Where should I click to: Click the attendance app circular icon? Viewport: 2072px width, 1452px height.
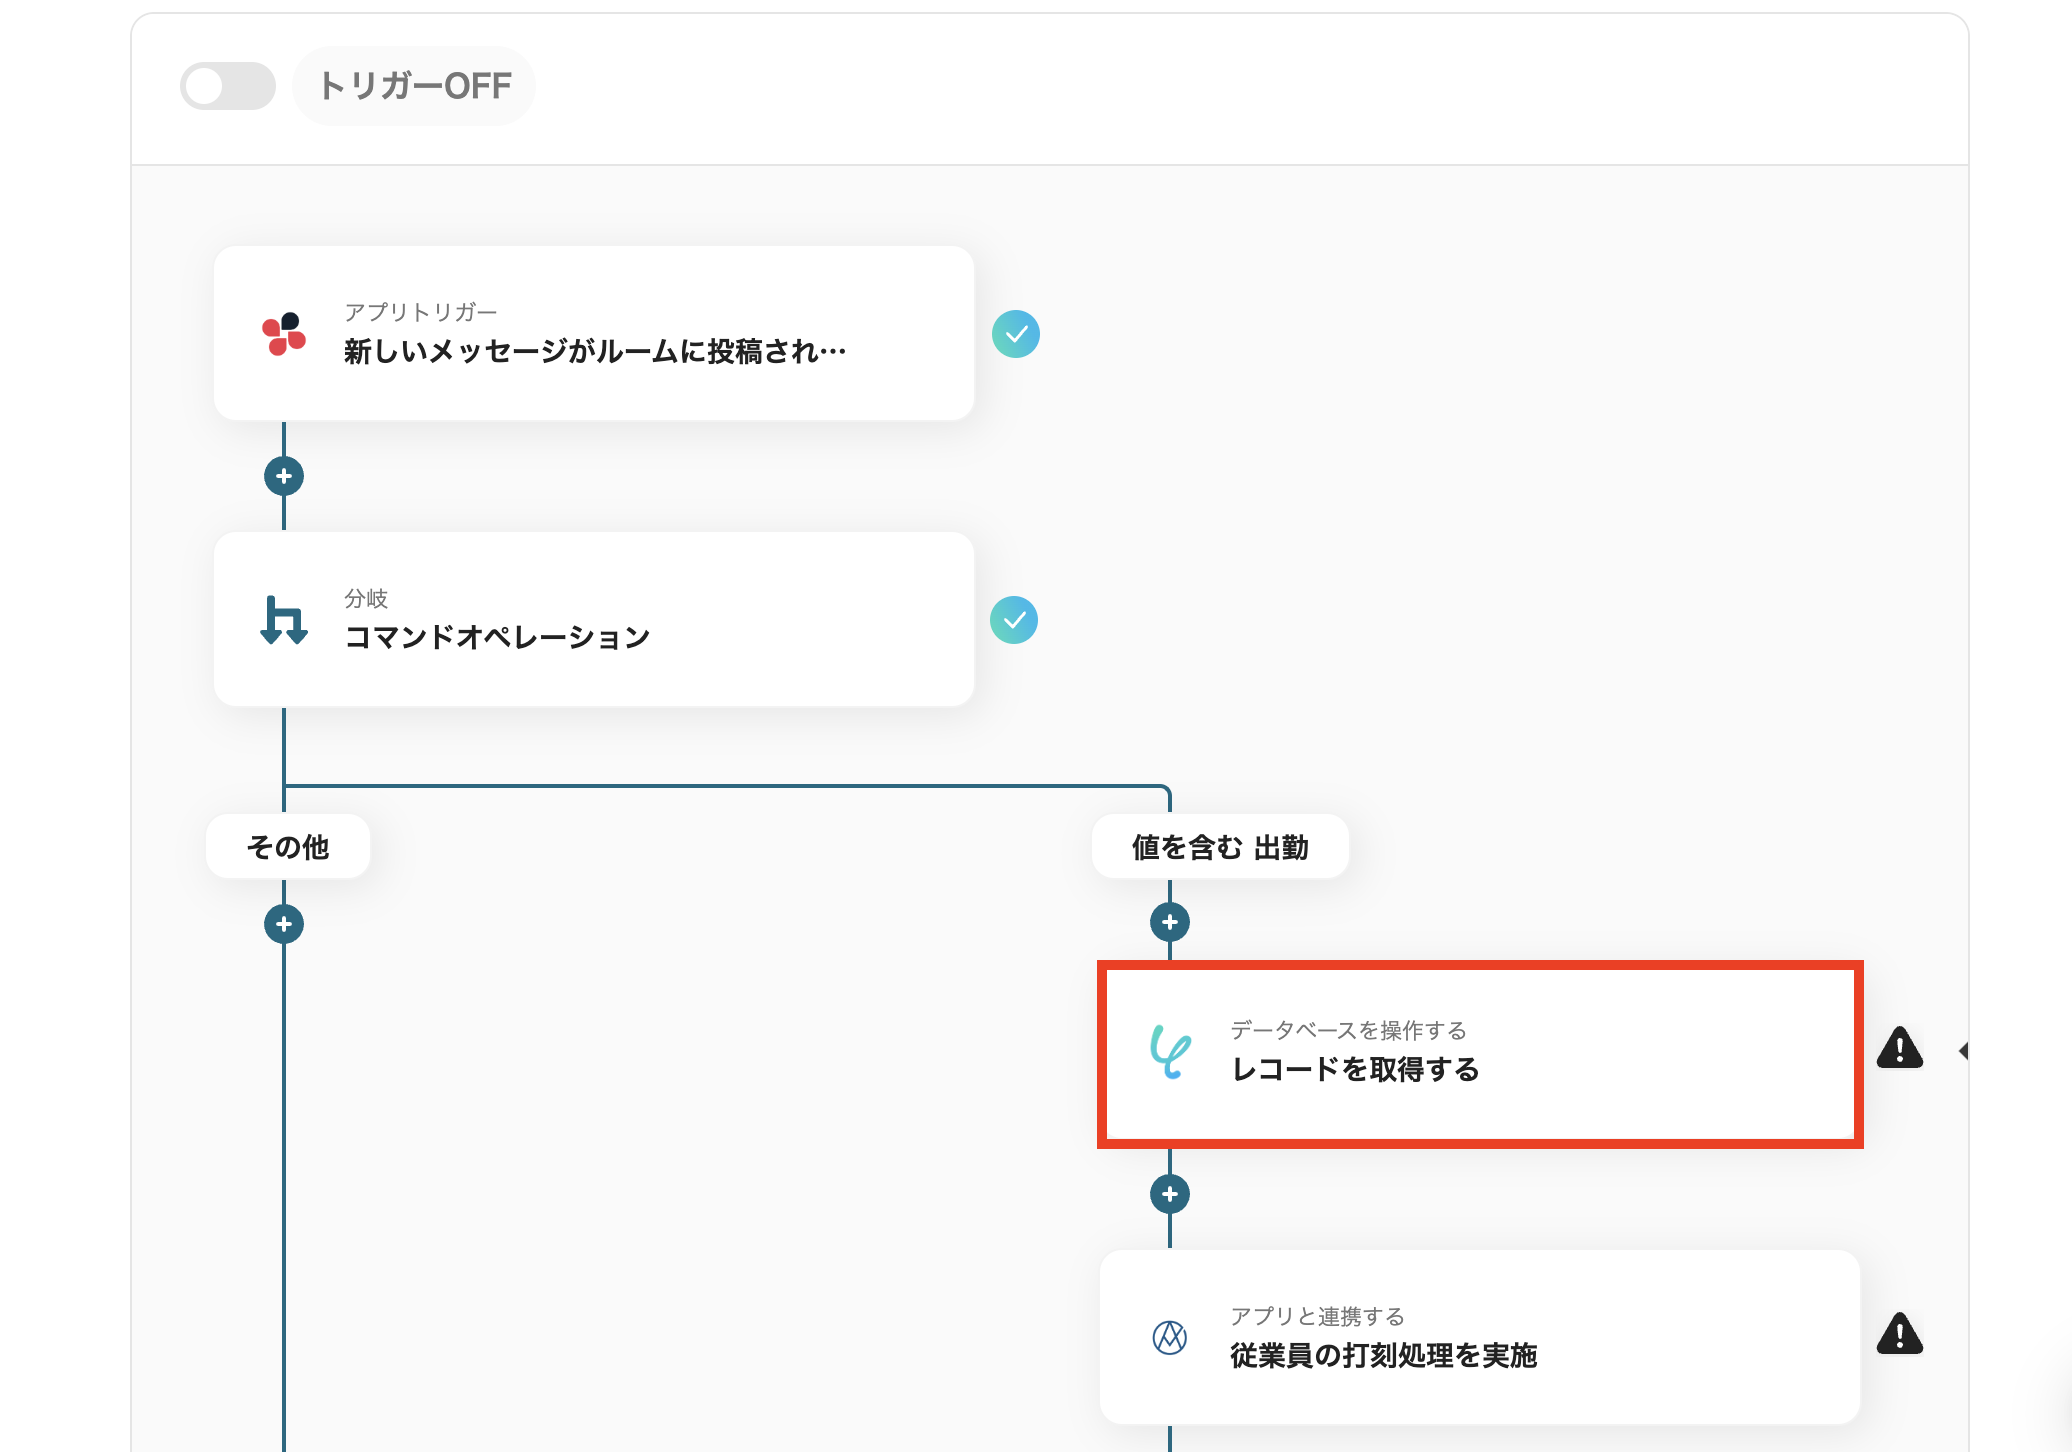click(x=1170, y=1337)
